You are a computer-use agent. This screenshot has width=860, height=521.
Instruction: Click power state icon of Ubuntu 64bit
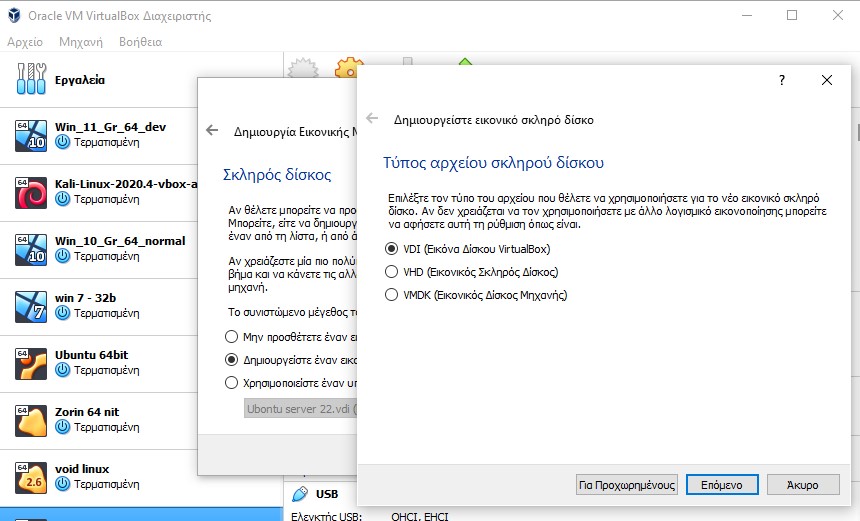63,371
